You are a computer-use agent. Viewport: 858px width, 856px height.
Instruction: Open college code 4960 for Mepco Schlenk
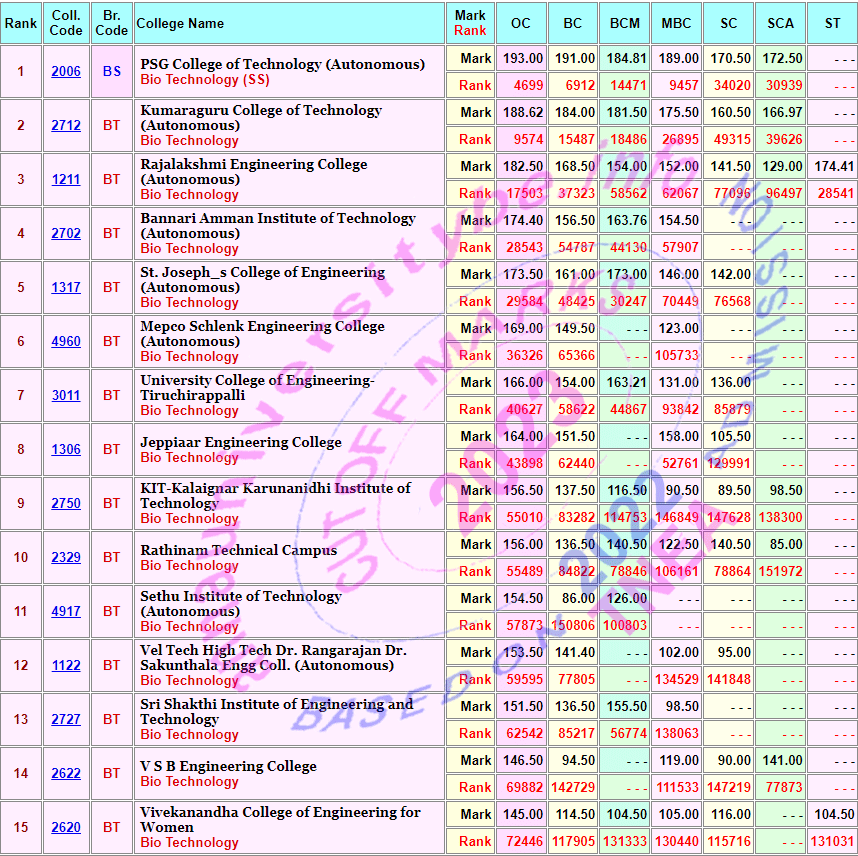click(66, 342)
